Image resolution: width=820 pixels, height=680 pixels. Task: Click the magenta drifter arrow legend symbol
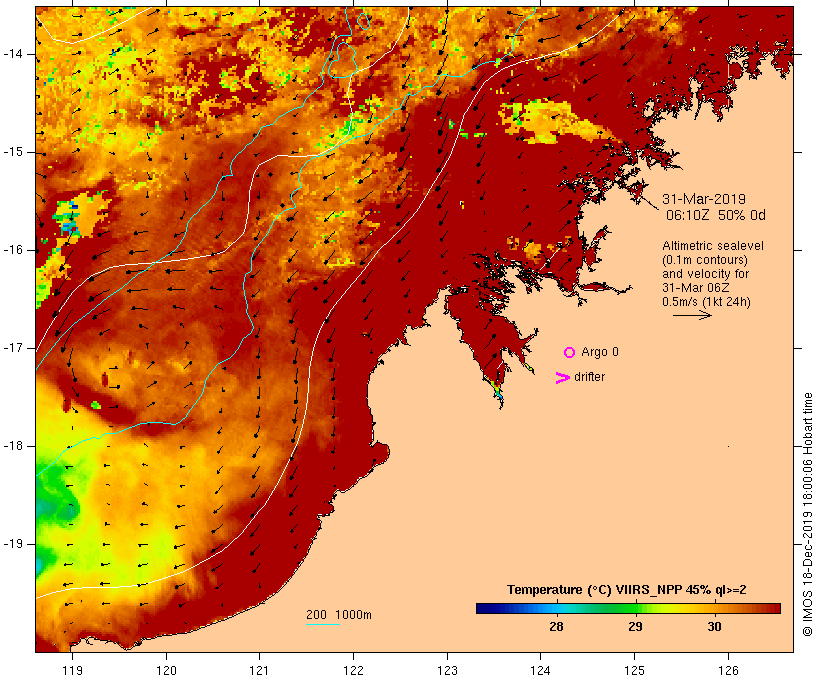pos(562,378)
